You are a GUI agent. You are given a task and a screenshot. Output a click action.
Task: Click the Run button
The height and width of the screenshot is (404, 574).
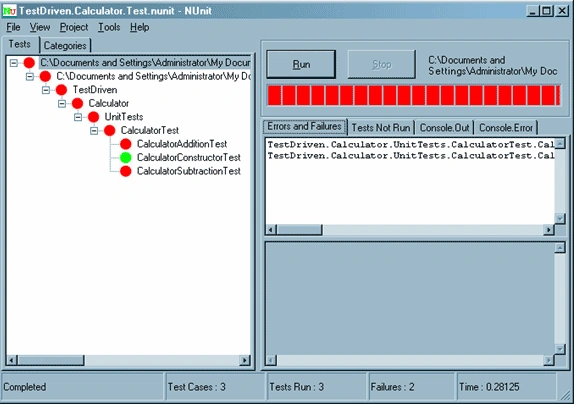point(301,64)
